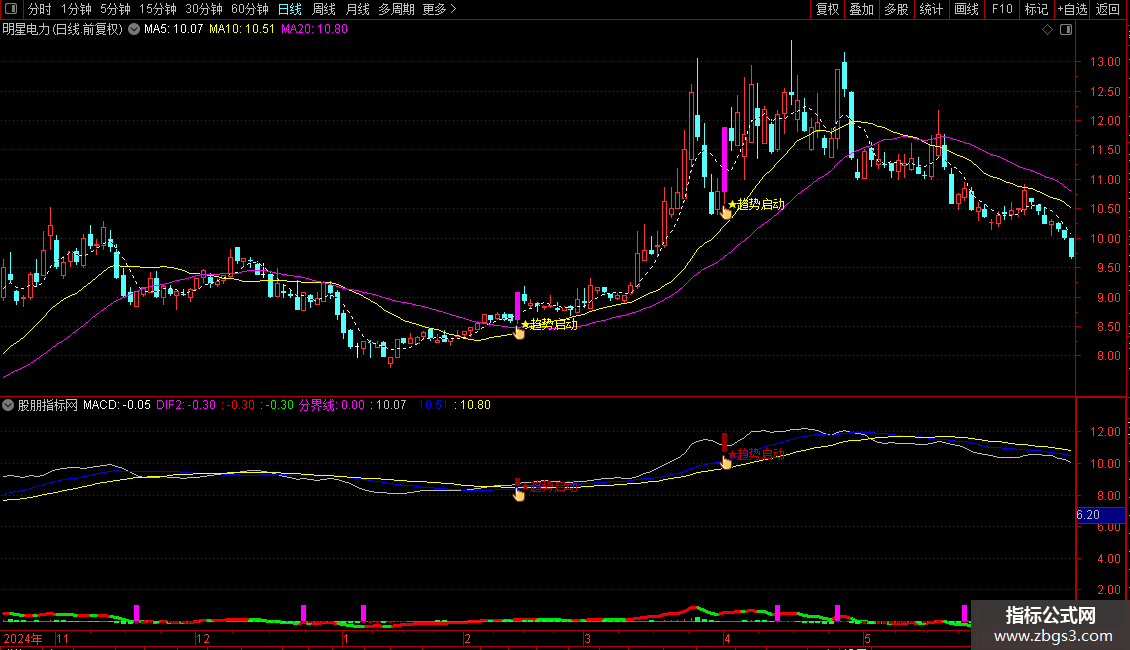Click the pointing hand icon at April signal

[x=726, y=212]
